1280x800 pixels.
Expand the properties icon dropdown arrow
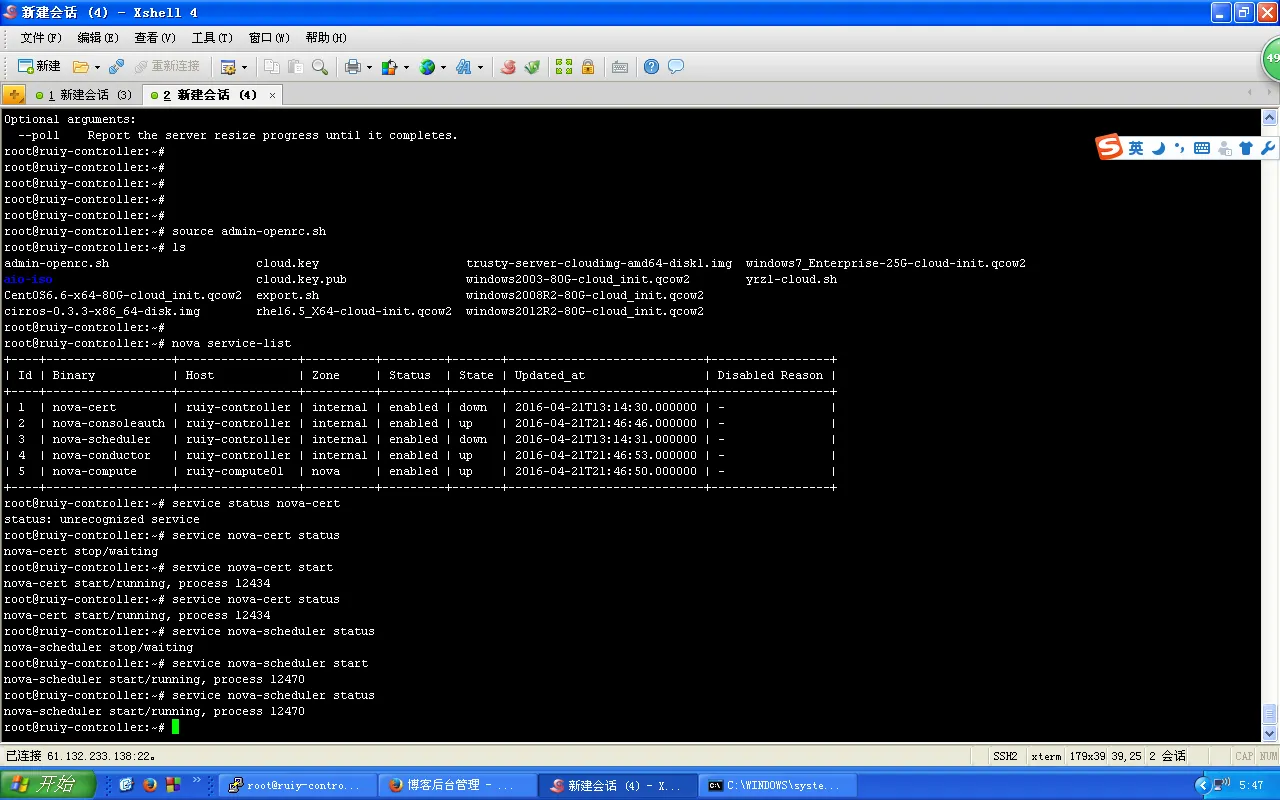pos(244,67)
